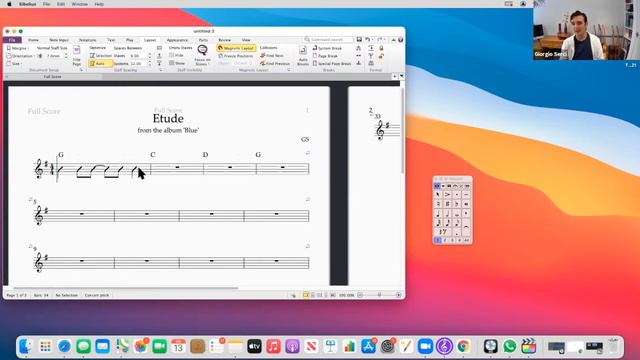Screen dimensions: 640x360
Task: Select All voices on the keypad
Action: coord(467,240)
